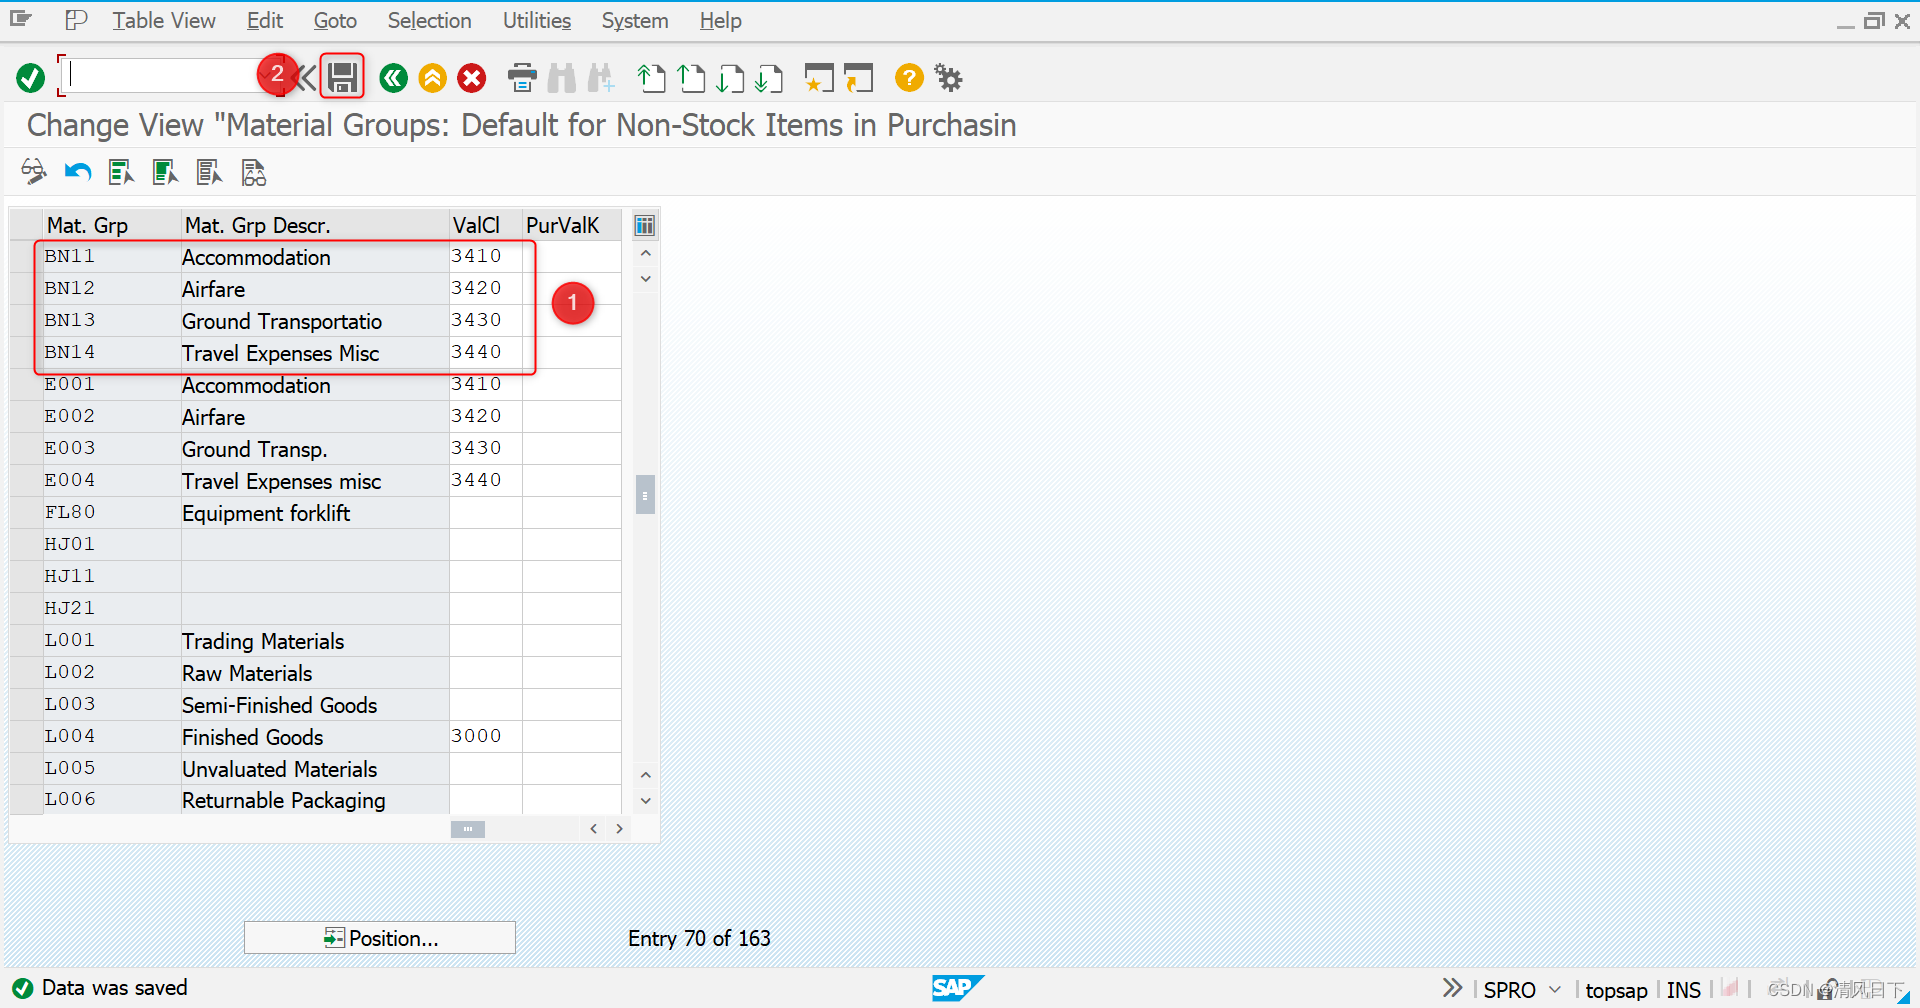Click description cell Equipment forklift
Screen dimensions: 1920x1008
click(x=315, y=513)
